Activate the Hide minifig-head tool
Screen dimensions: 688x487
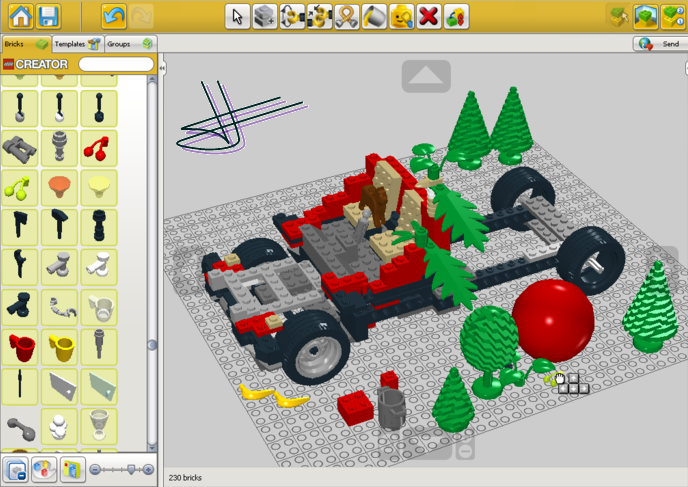(401, 17)
